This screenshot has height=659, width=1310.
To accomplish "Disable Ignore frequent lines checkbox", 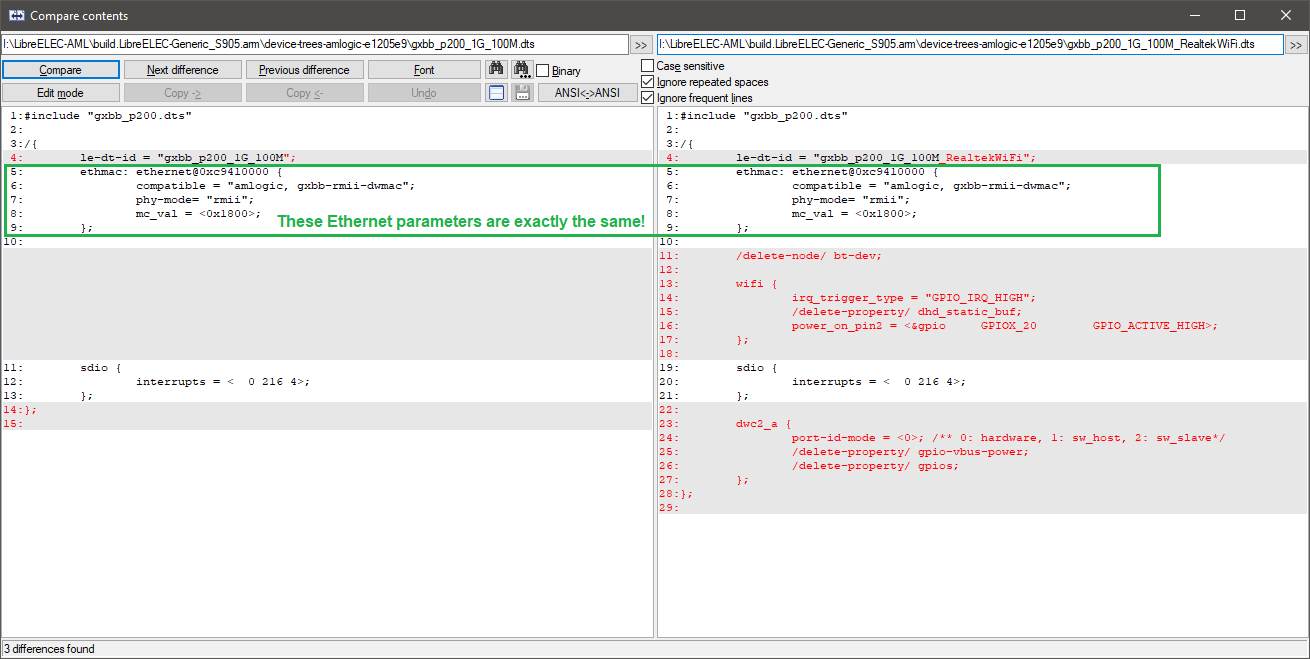I will point(648,98).
